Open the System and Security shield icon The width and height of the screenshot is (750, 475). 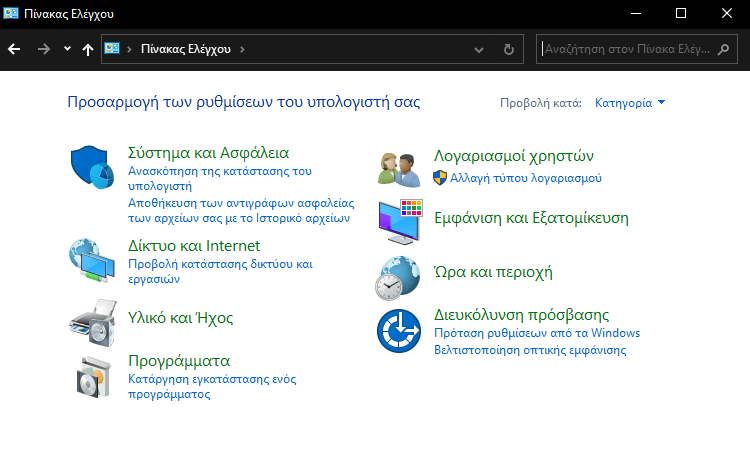click(x=92, y=167)
